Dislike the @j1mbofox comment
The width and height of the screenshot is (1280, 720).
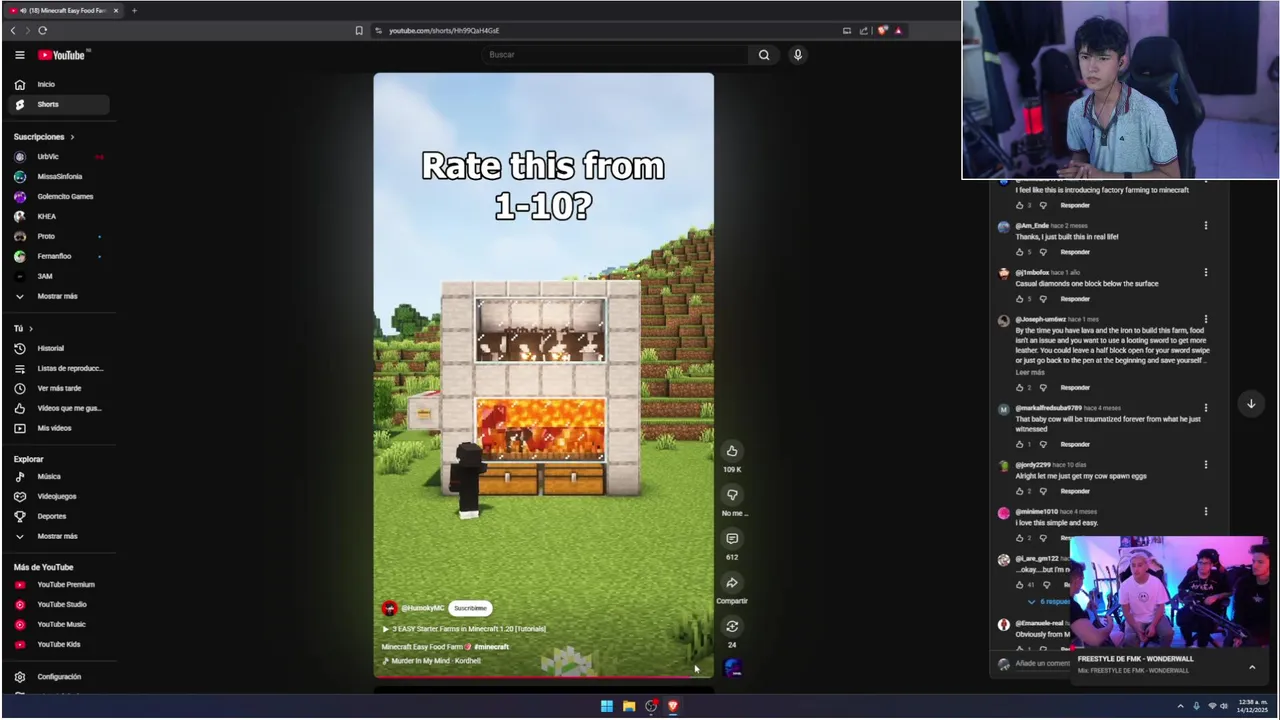pos(1043,299)
